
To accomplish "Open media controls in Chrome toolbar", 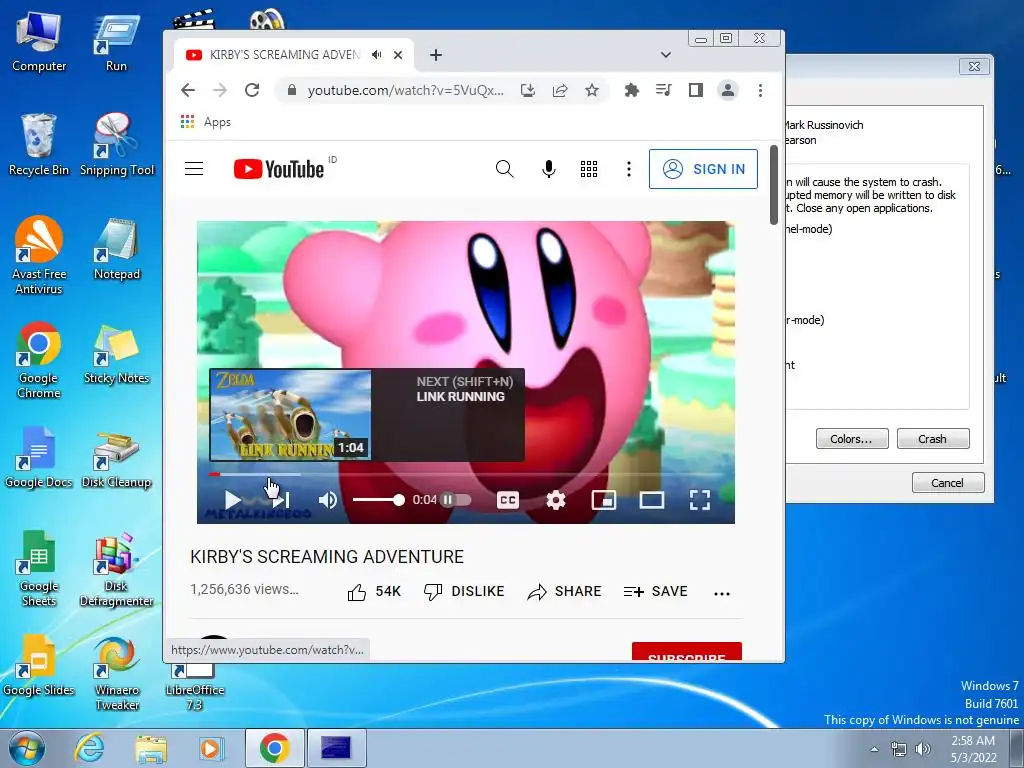I will point(664,90).
